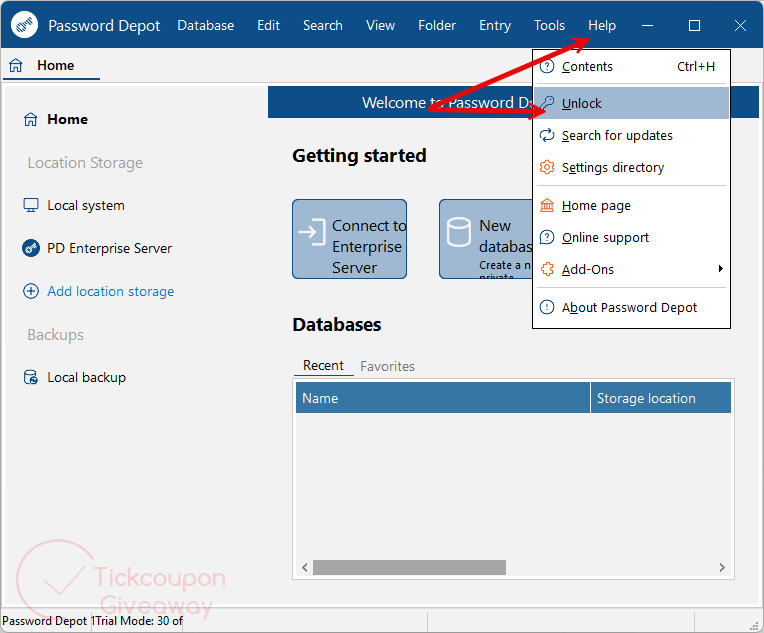Choose Contents from the Help menu

tap(631, 67)
